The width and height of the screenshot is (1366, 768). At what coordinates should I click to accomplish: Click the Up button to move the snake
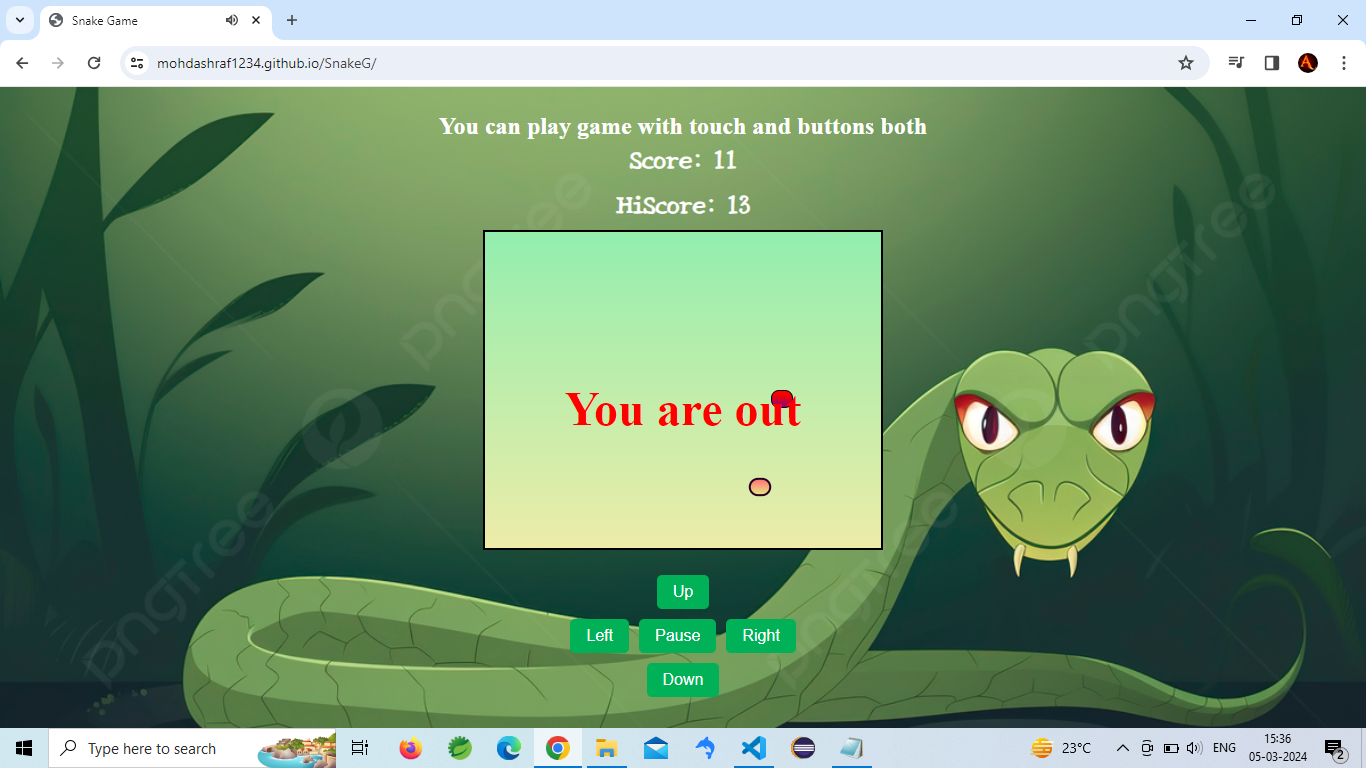pos(682,591)
